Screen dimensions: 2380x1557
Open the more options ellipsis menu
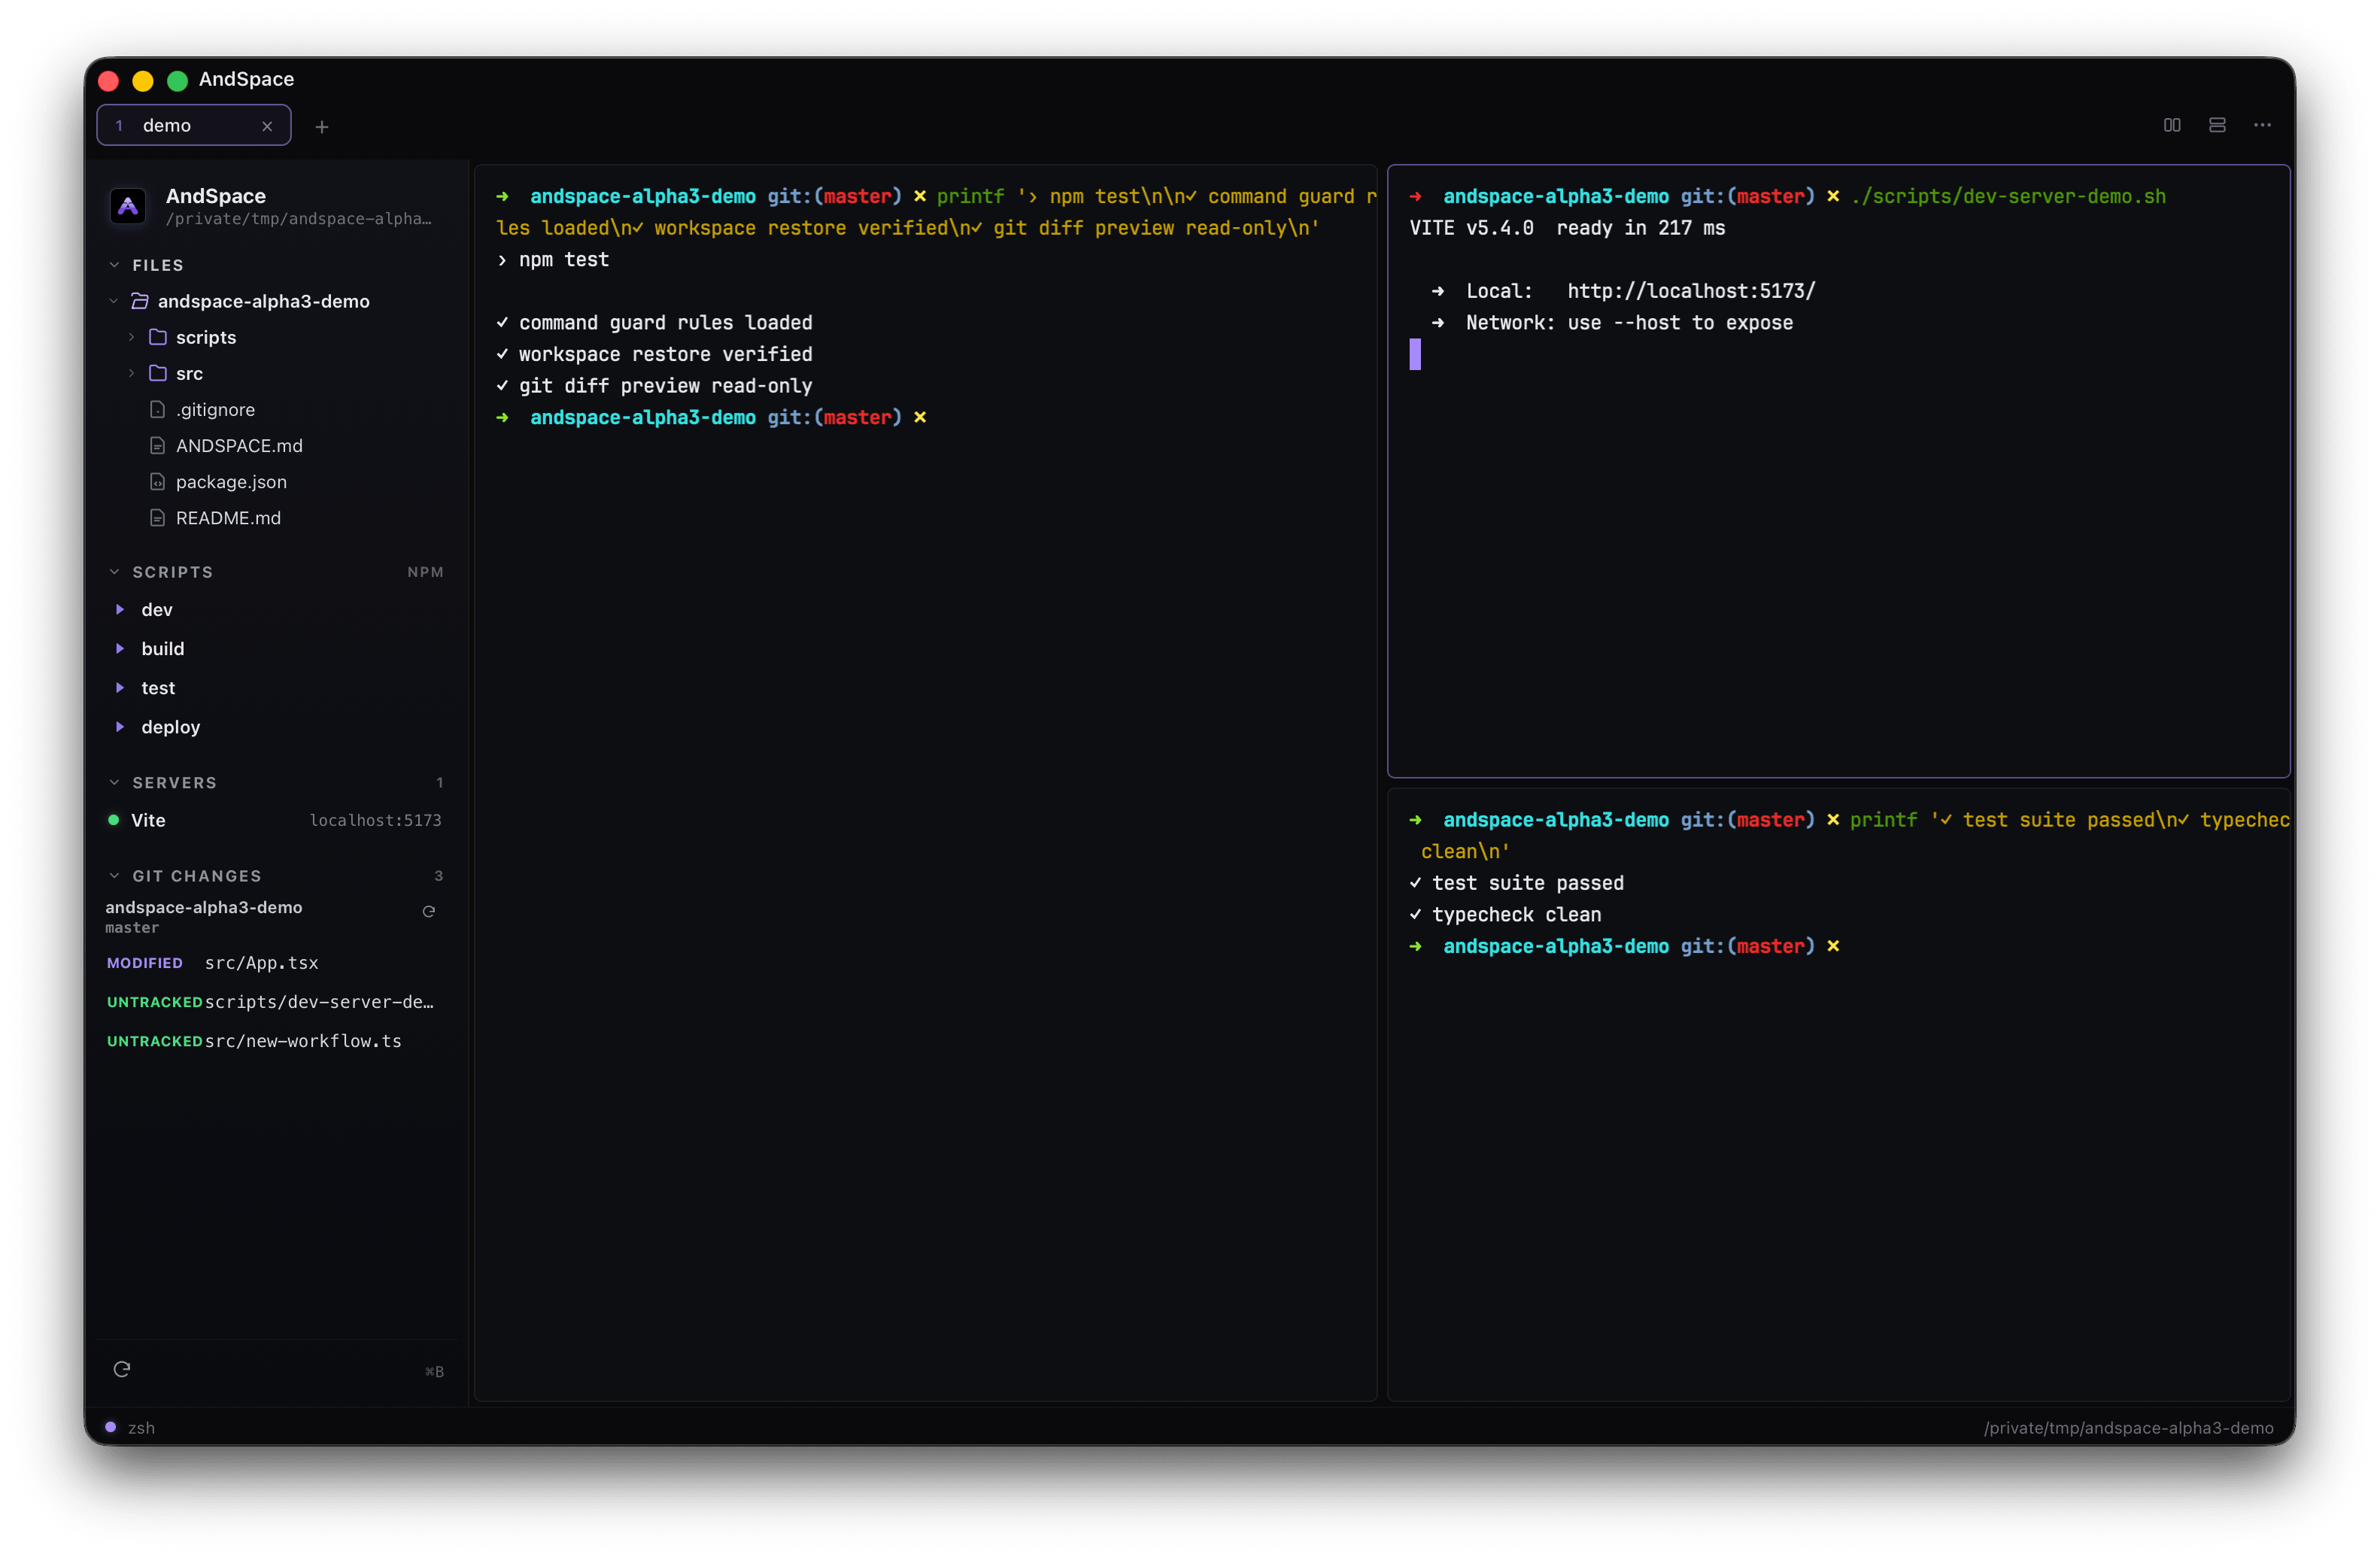(2262, 125)
